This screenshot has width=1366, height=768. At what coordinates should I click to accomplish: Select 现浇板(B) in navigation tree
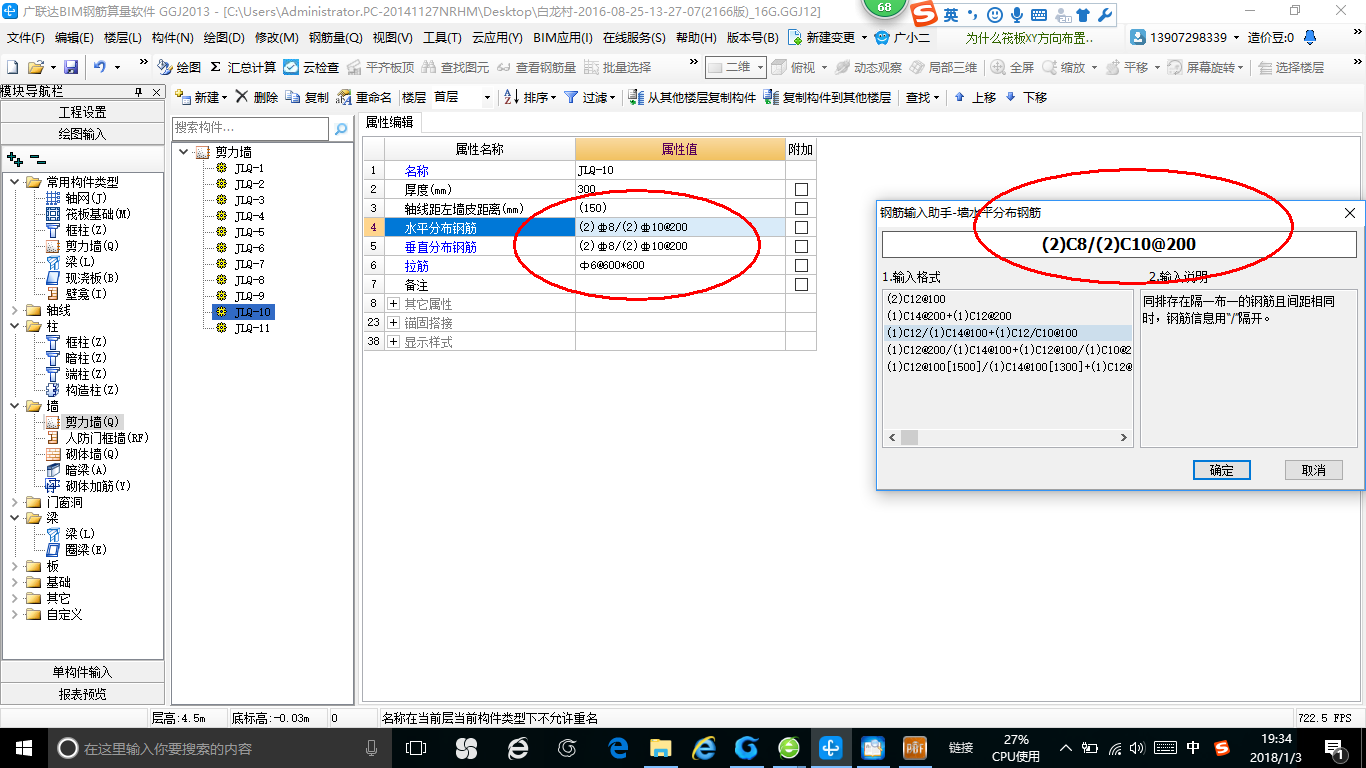pyautogui.click(x=82, y=278)
